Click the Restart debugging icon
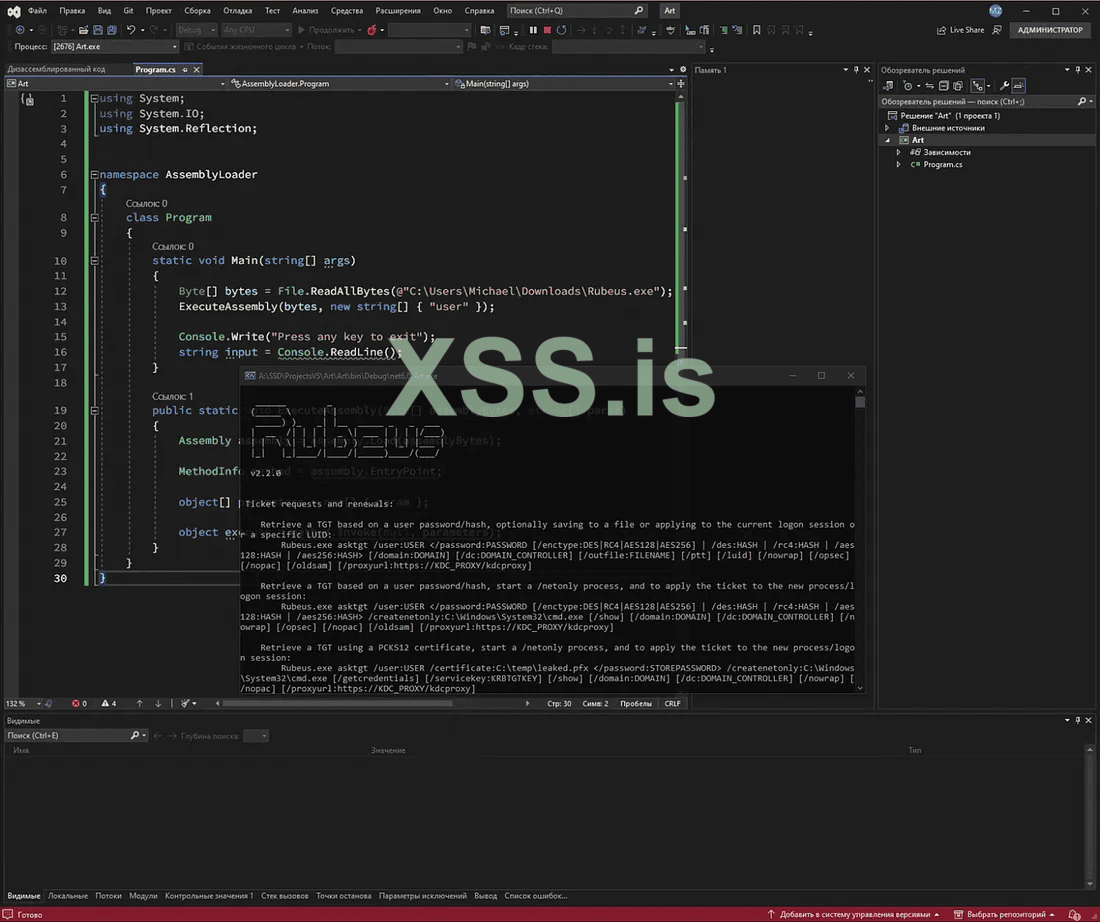This screenshot has width=1100, height=922. coord(561,30)
